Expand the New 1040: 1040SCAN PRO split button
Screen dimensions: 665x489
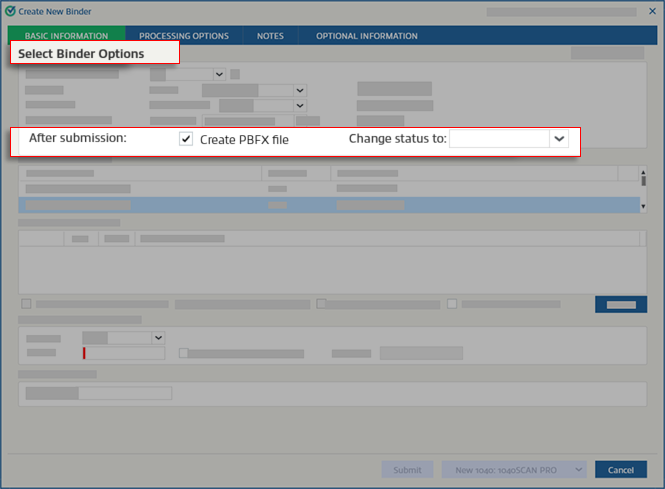coord(576,469)
